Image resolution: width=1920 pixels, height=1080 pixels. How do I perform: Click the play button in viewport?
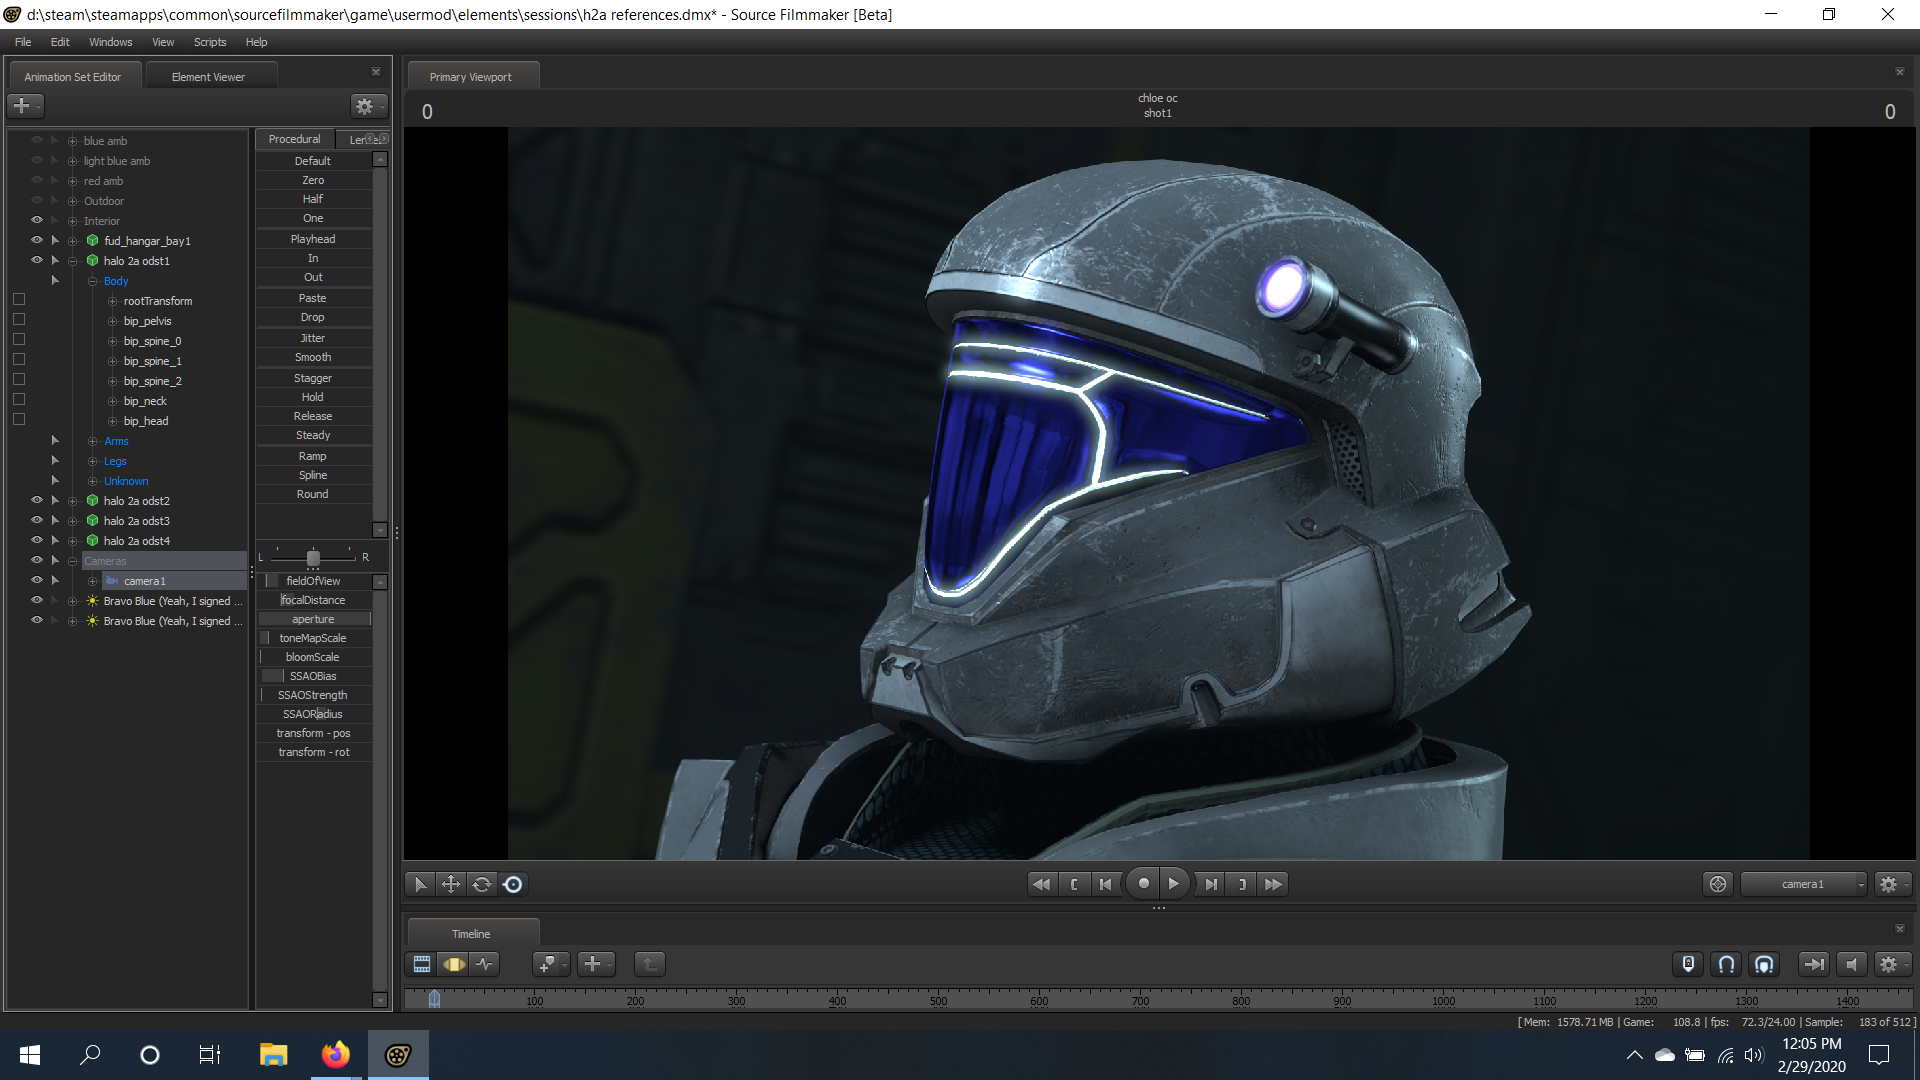pyautogui.click(x=1174, y=884)
